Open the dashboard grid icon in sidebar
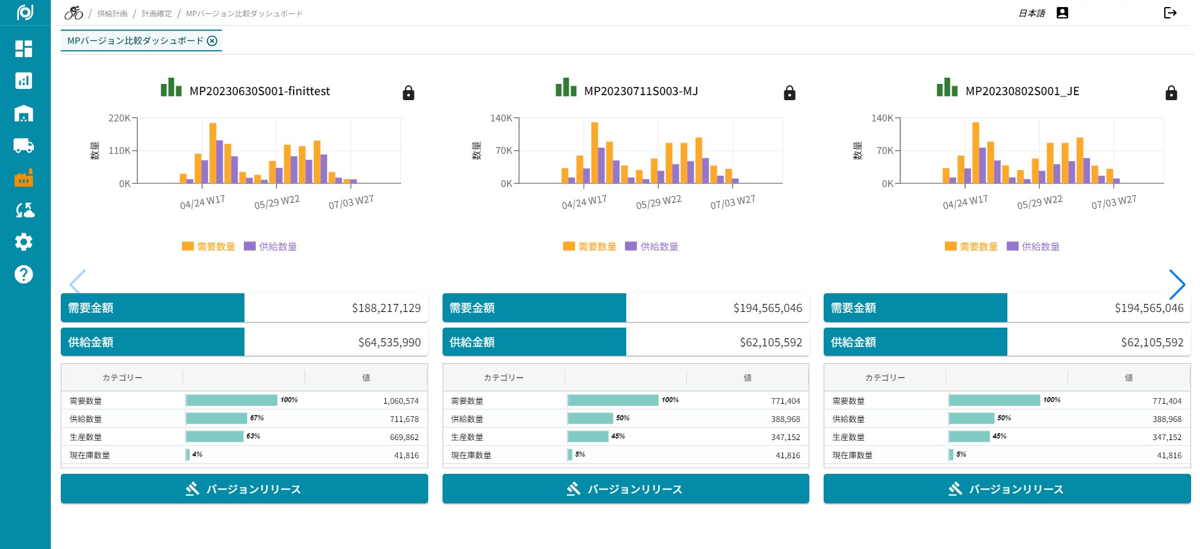Image resolution: width=1200 pixels, height=549 pixels. (x=24, y=49)
